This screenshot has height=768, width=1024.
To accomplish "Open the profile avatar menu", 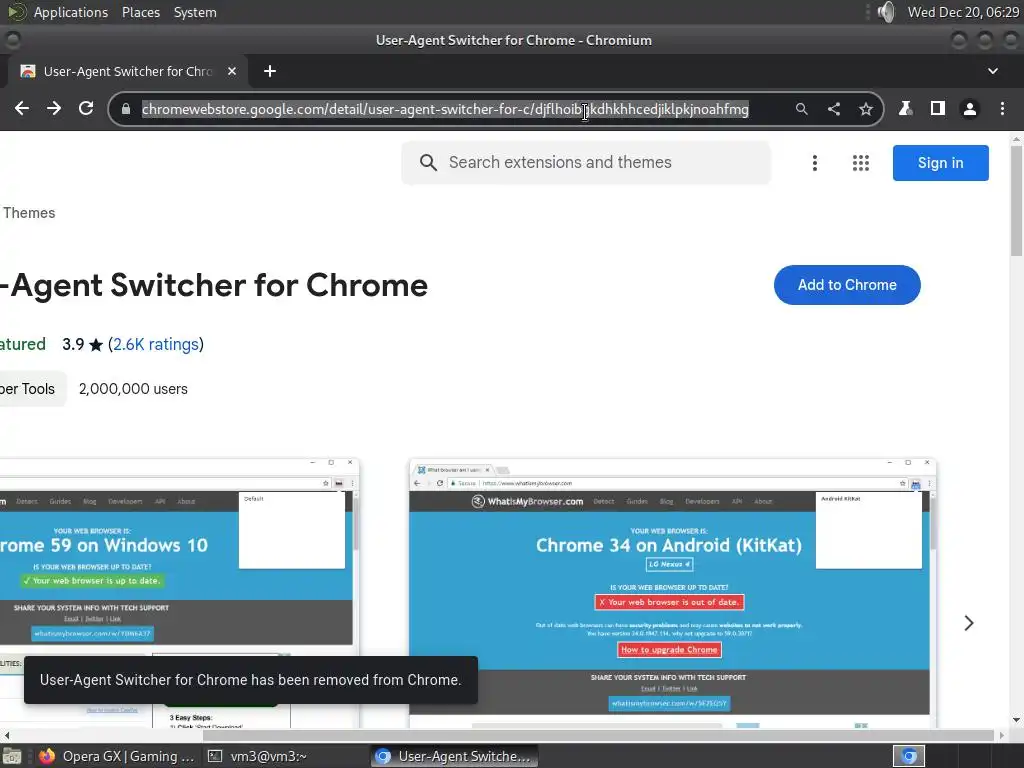I will (970, 108).
